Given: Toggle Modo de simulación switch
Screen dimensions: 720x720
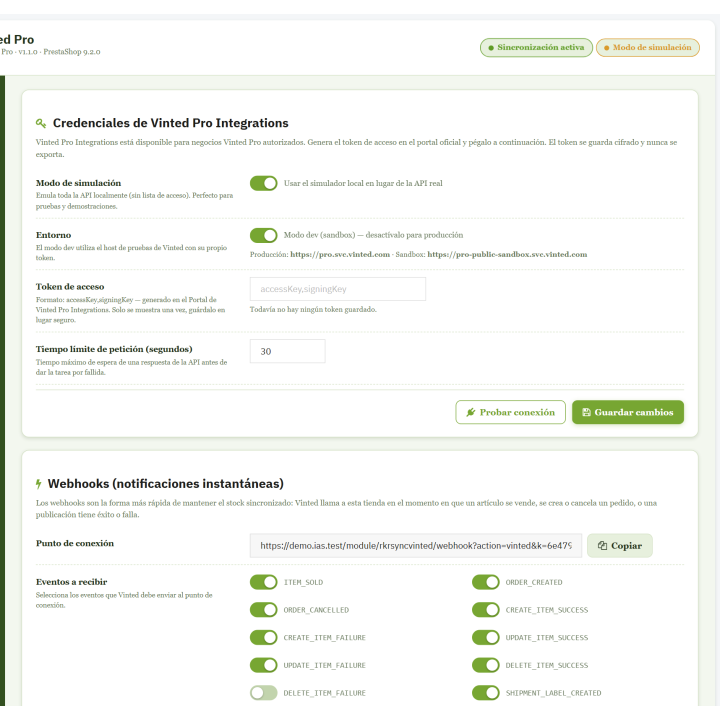Looking at the screenshot, I should (x=264, y=183).
